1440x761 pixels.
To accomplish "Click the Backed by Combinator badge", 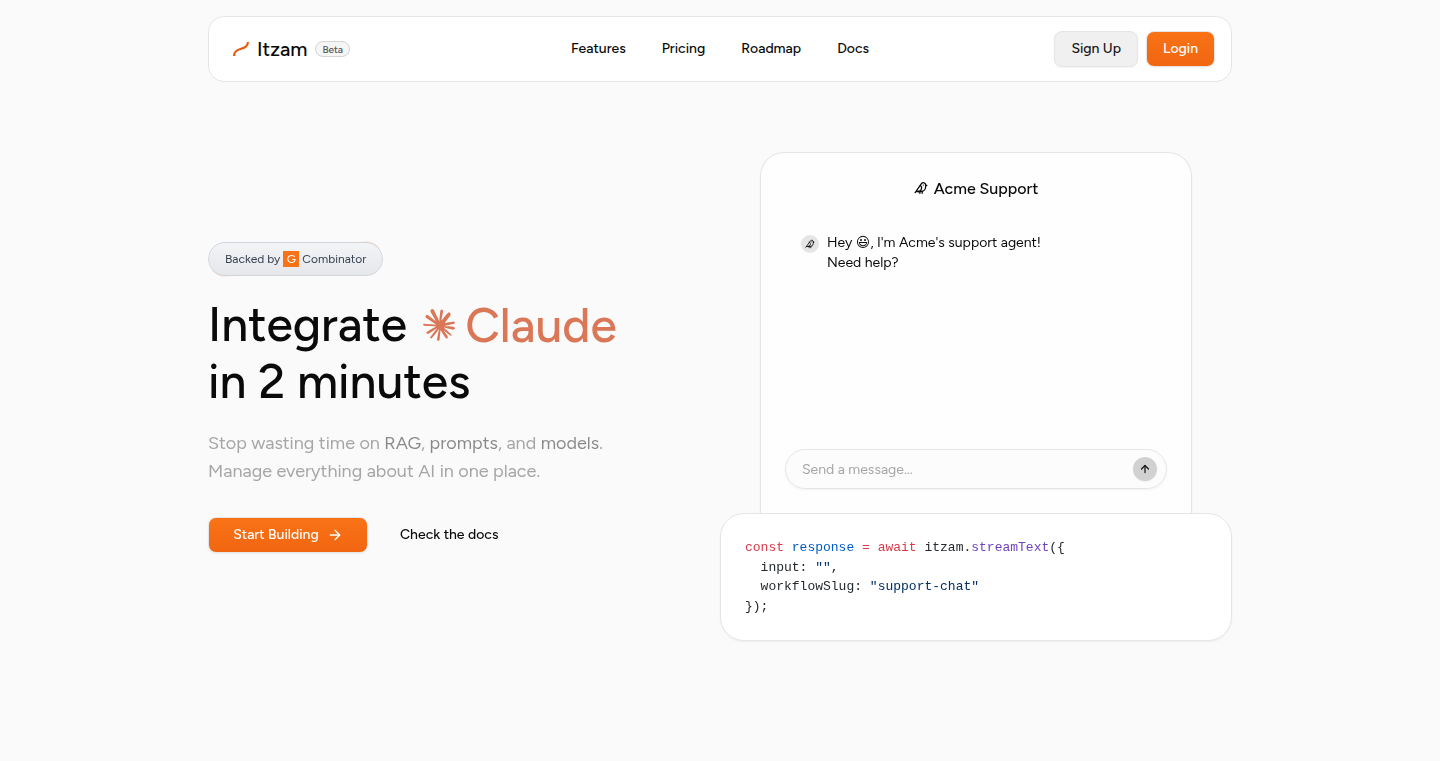I will click(x=295, y=259).
